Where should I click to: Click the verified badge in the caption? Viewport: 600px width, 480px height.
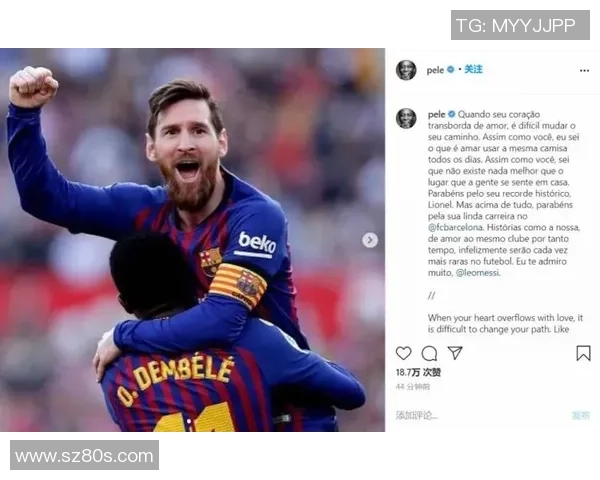pyautogui.click(x=452, y=114)
